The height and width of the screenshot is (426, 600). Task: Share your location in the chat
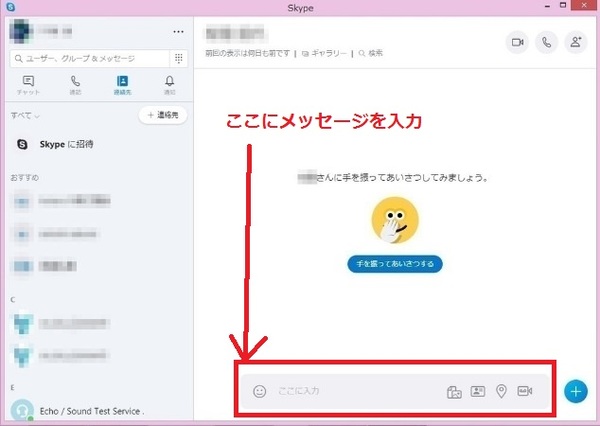(x=501, y=391)
